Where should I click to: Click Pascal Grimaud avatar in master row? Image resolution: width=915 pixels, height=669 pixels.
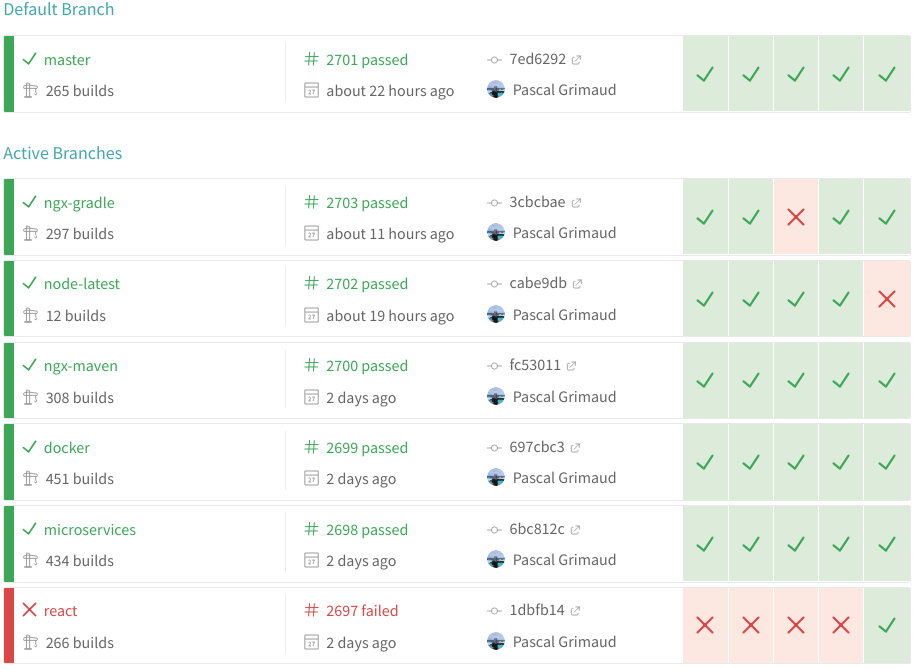(496, 90)
